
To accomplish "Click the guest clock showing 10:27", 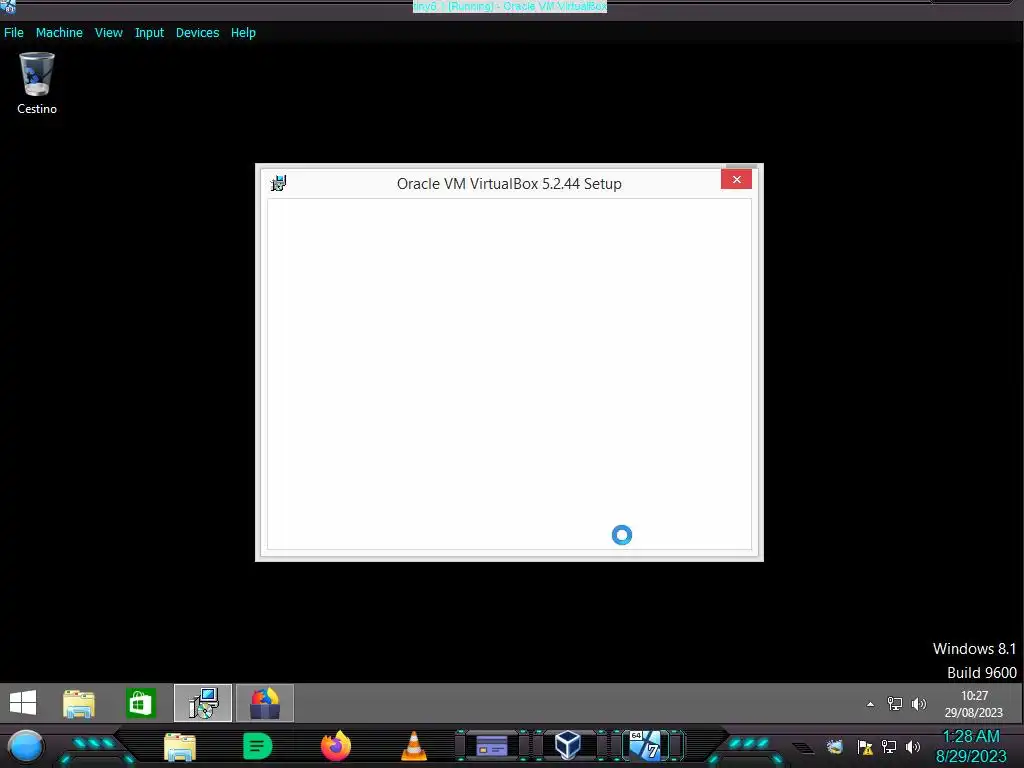I will point(973,703).
